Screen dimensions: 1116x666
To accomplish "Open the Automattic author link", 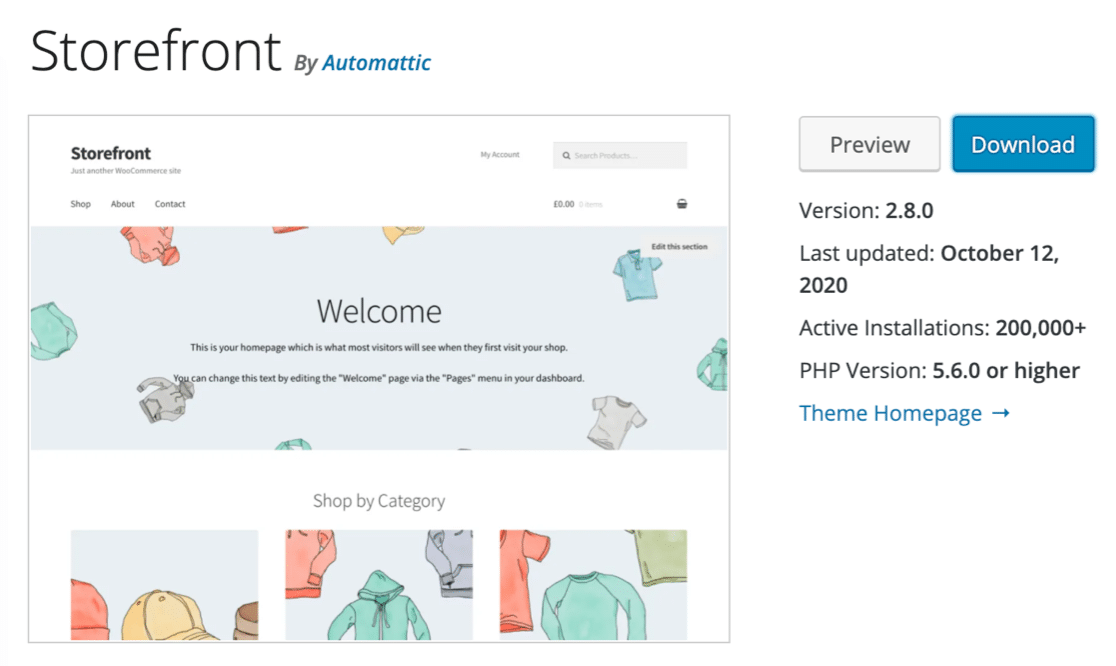I will 376,63.
